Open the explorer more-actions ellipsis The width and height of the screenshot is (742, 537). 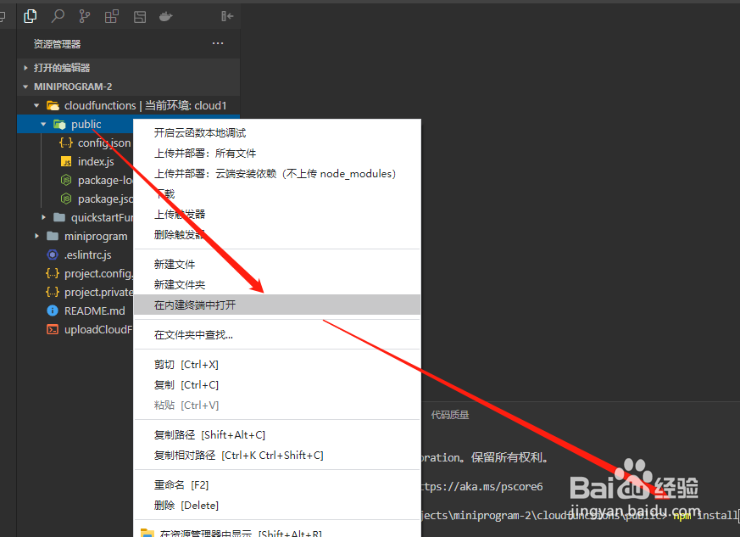[x=218, y=43]
